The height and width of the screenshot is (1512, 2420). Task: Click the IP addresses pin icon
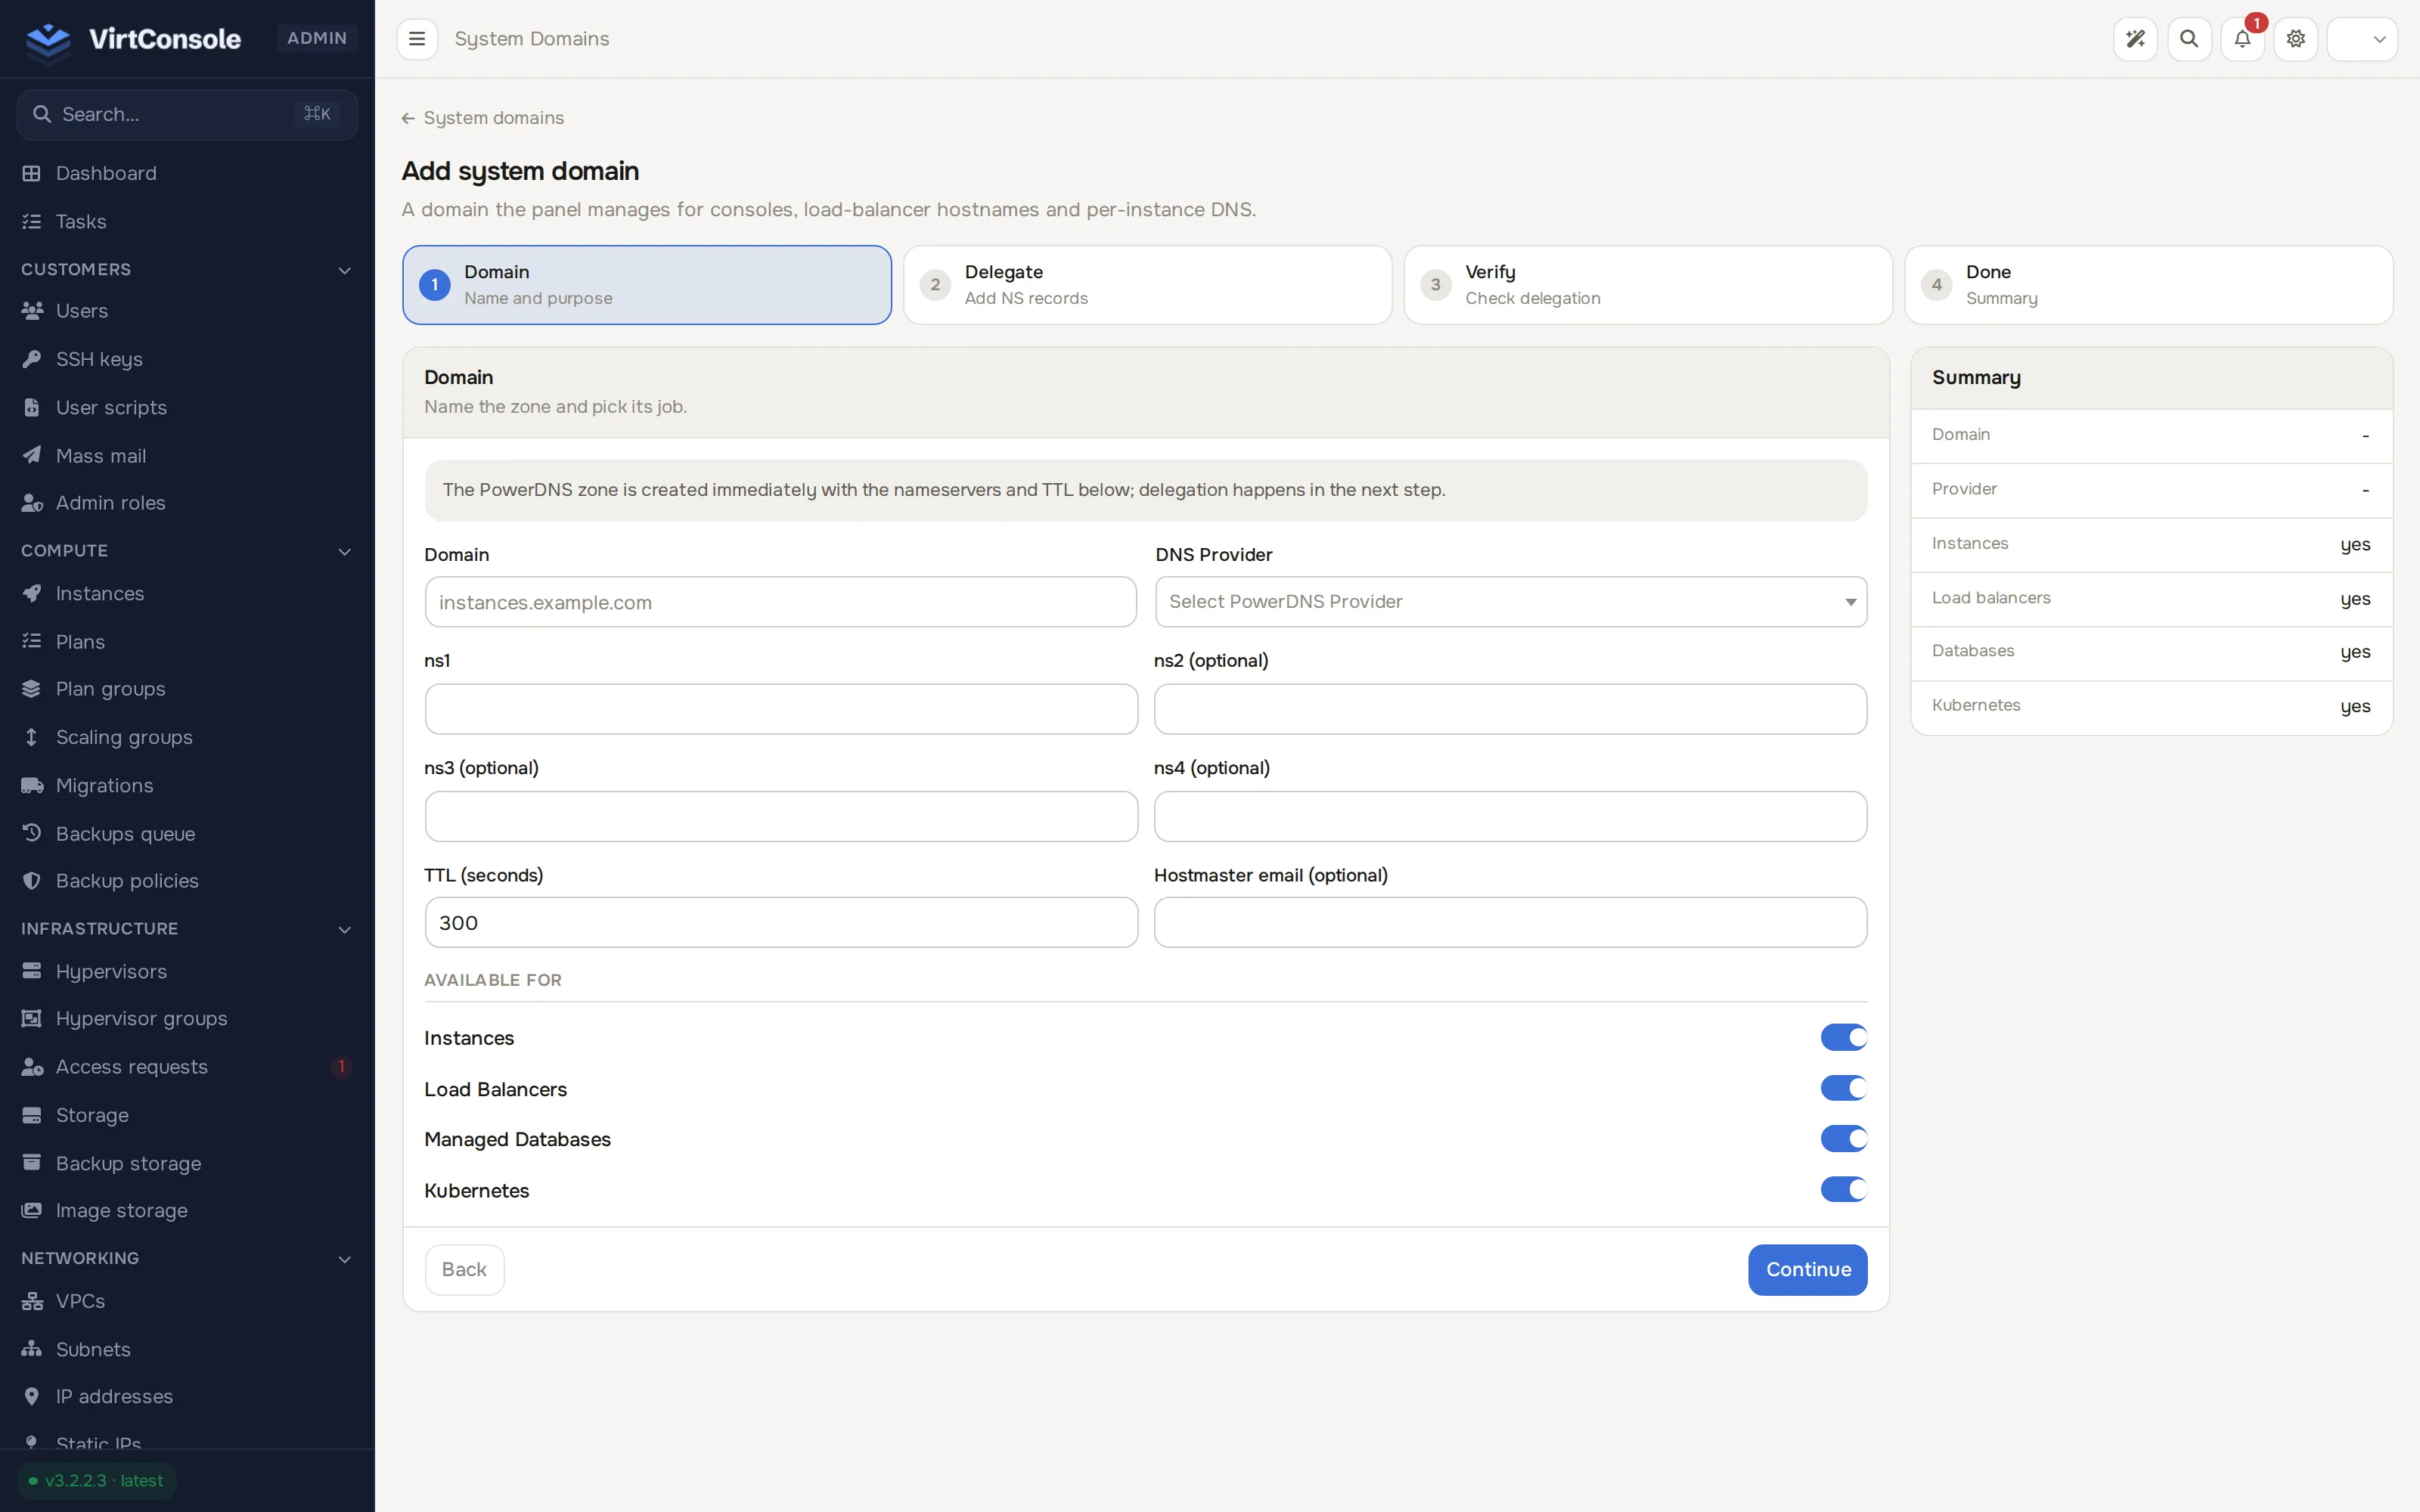(32, 1396)
